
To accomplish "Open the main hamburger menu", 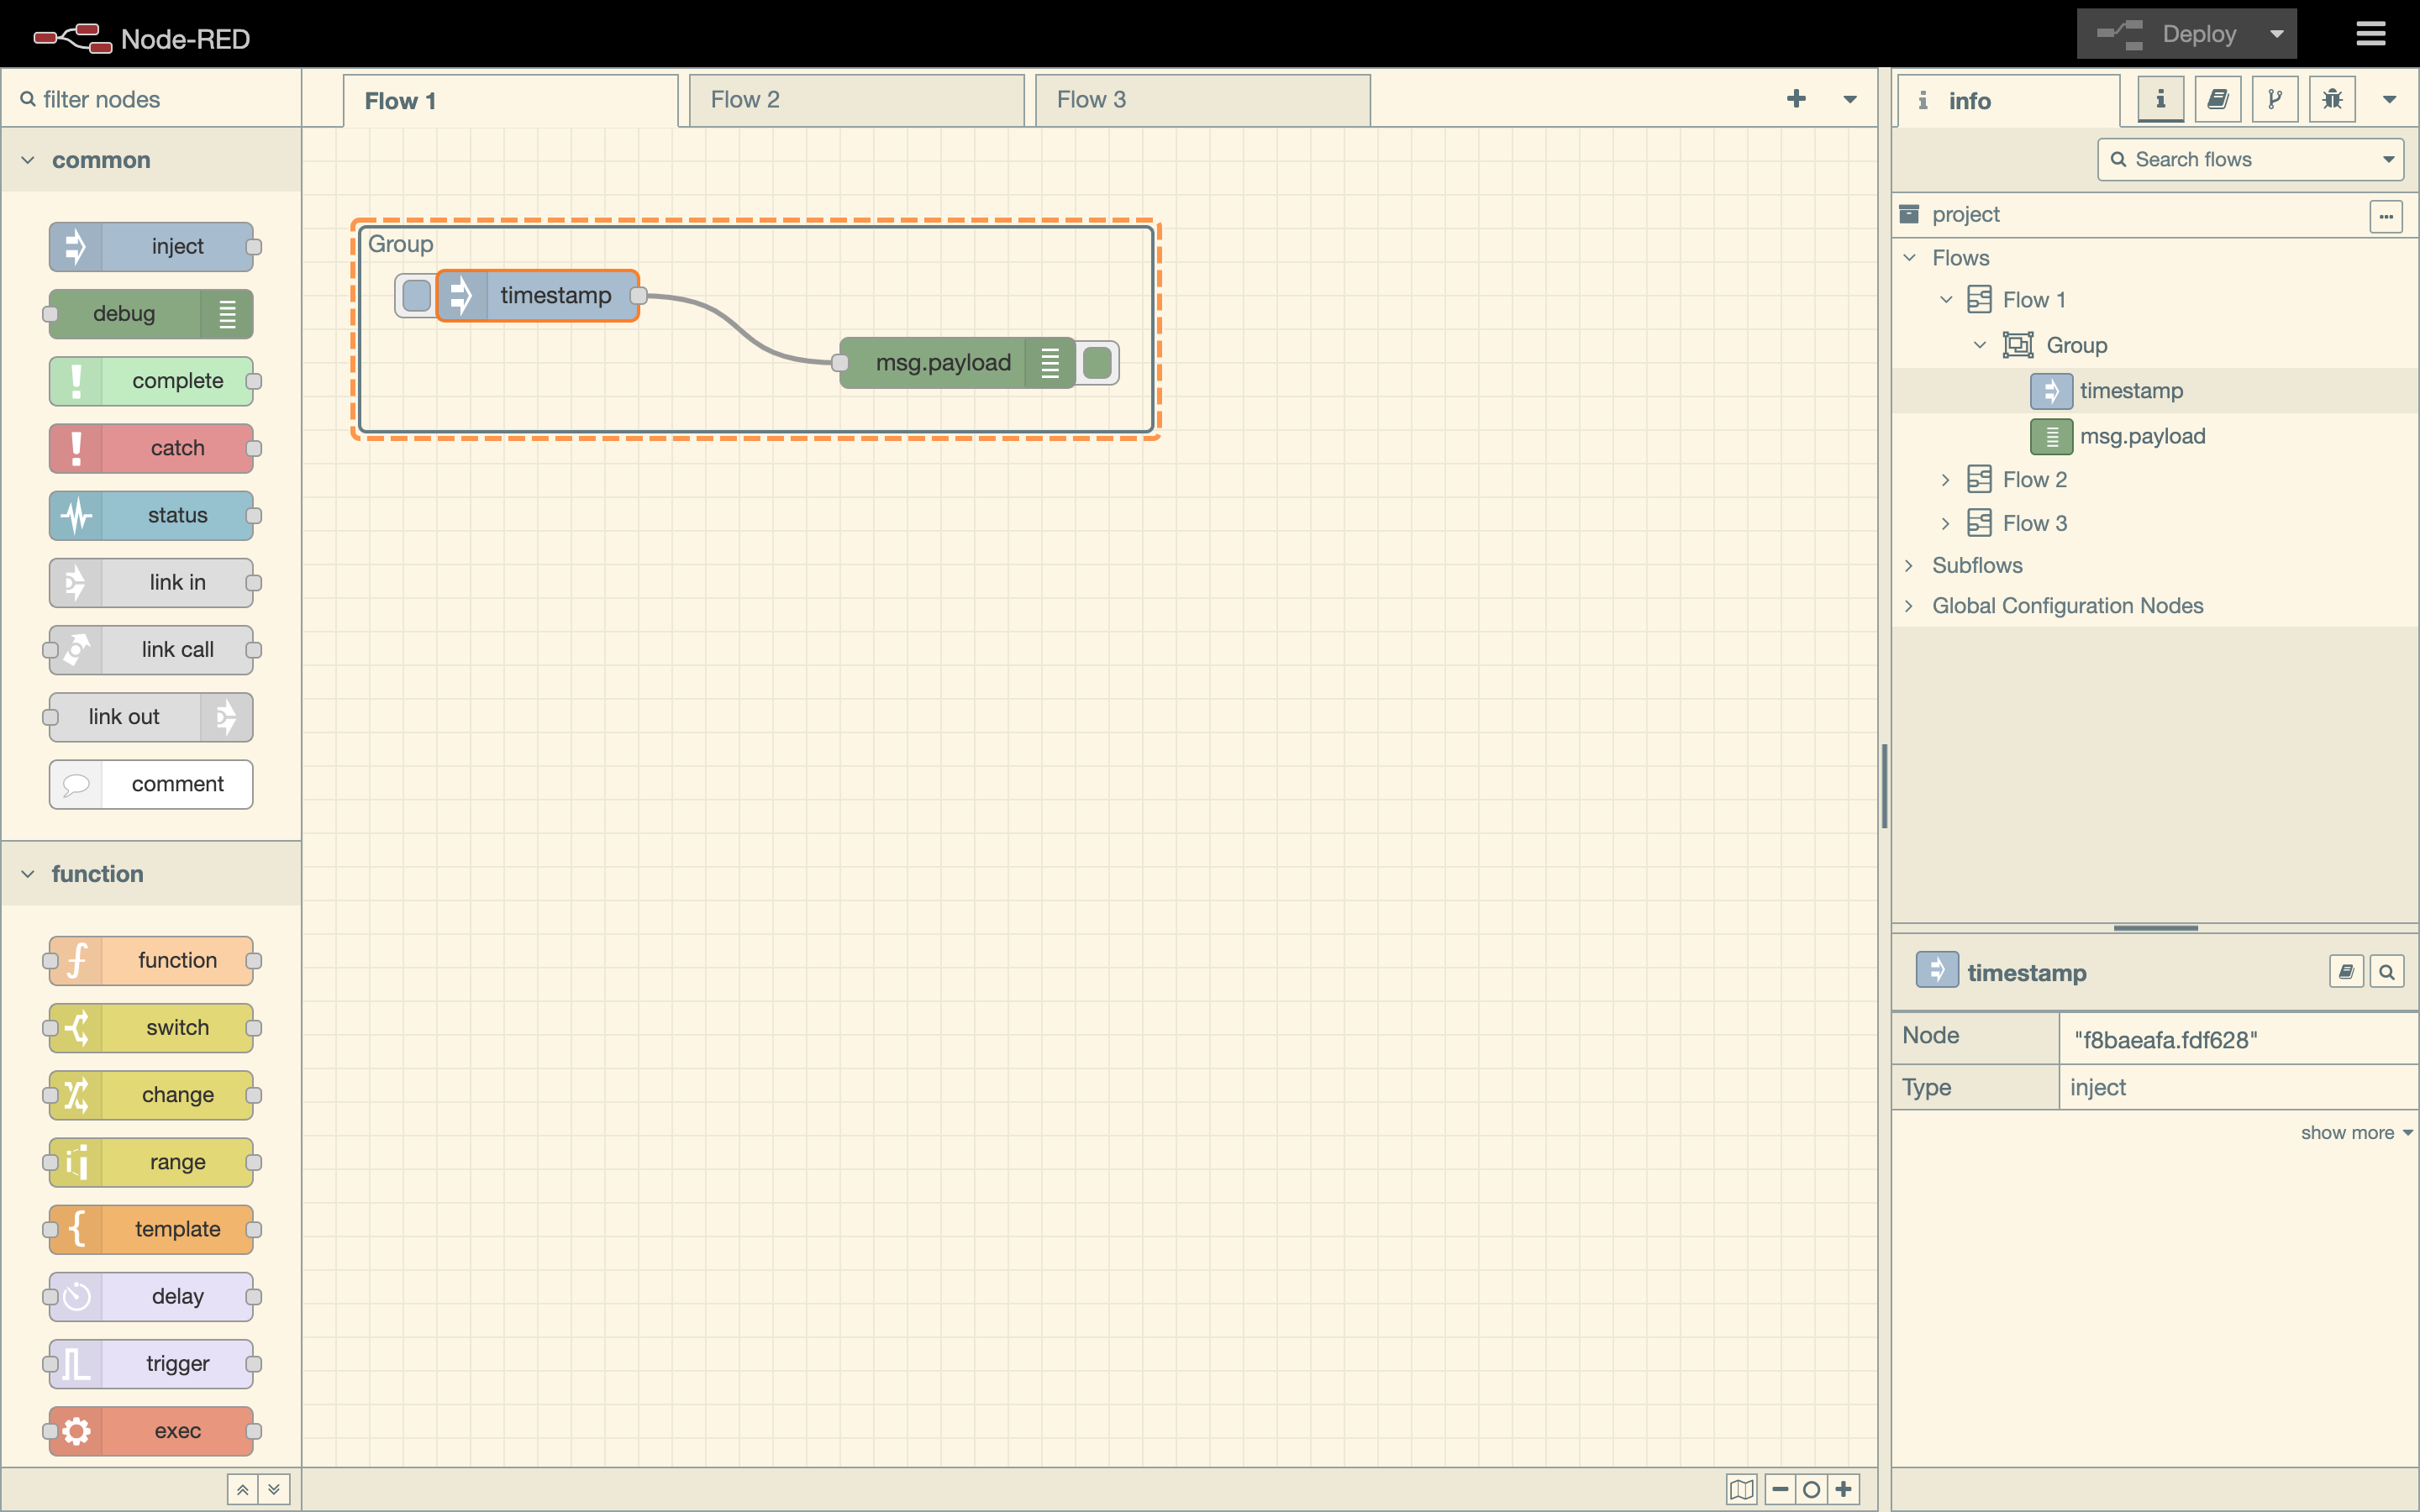I will tap(2370, 34).
